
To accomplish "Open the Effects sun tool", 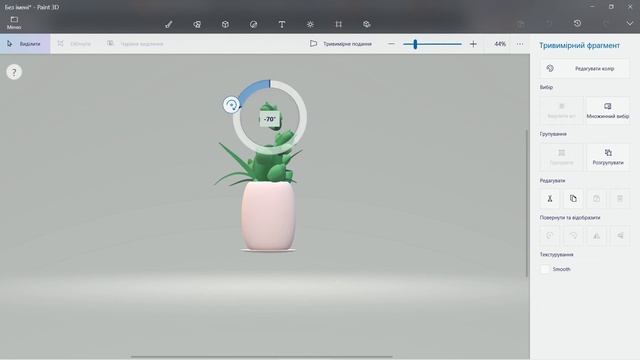I will (310, 24).
